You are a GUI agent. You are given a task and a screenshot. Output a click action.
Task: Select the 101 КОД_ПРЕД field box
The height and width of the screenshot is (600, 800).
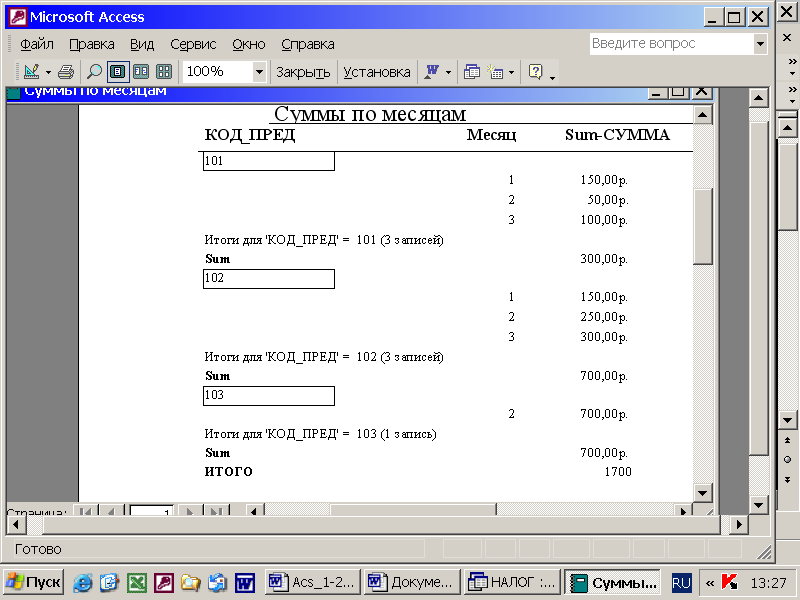(x=269, y=161)
